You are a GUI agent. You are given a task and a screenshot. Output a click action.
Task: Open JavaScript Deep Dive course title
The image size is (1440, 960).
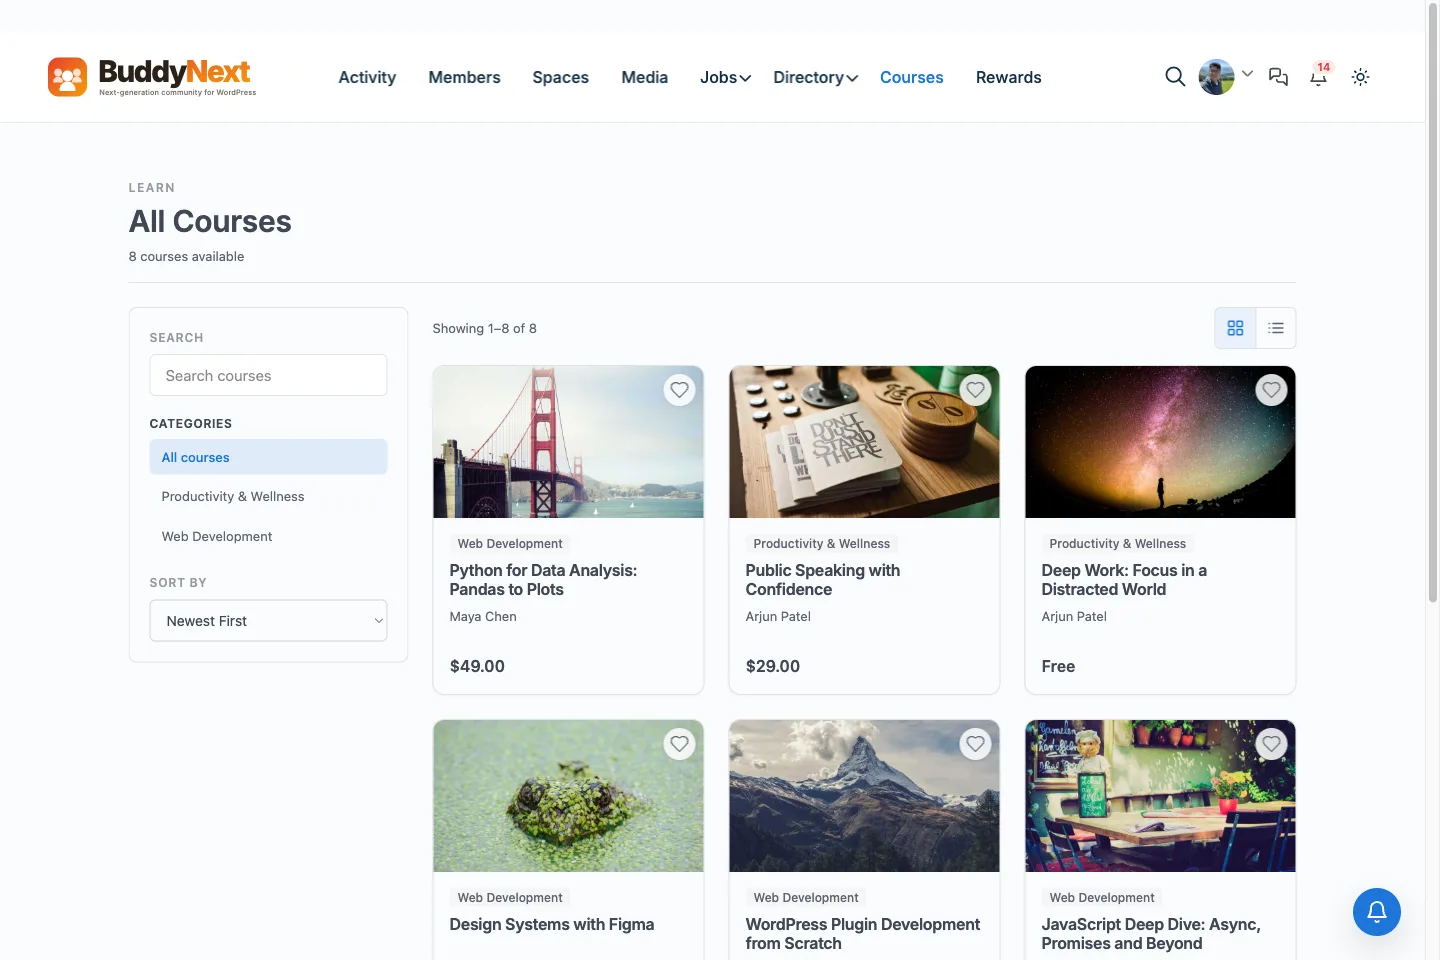[1150, 934]
